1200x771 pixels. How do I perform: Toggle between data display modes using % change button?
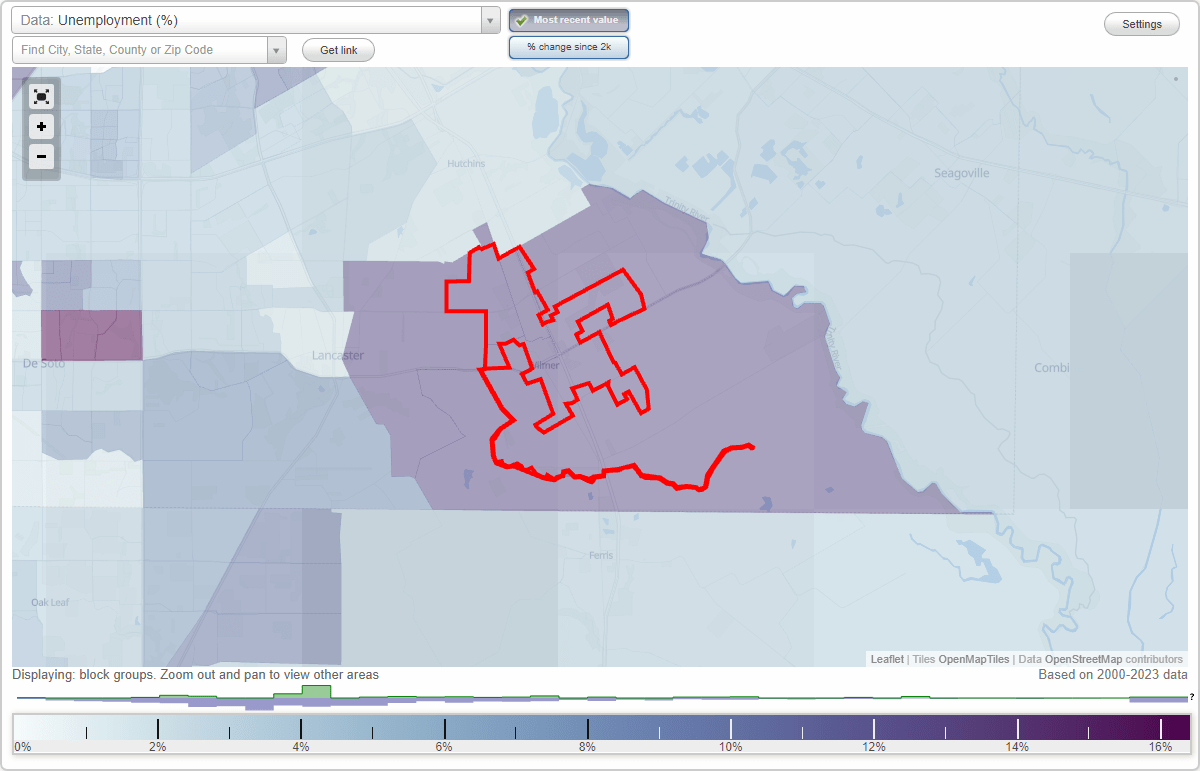pos(568,46)
